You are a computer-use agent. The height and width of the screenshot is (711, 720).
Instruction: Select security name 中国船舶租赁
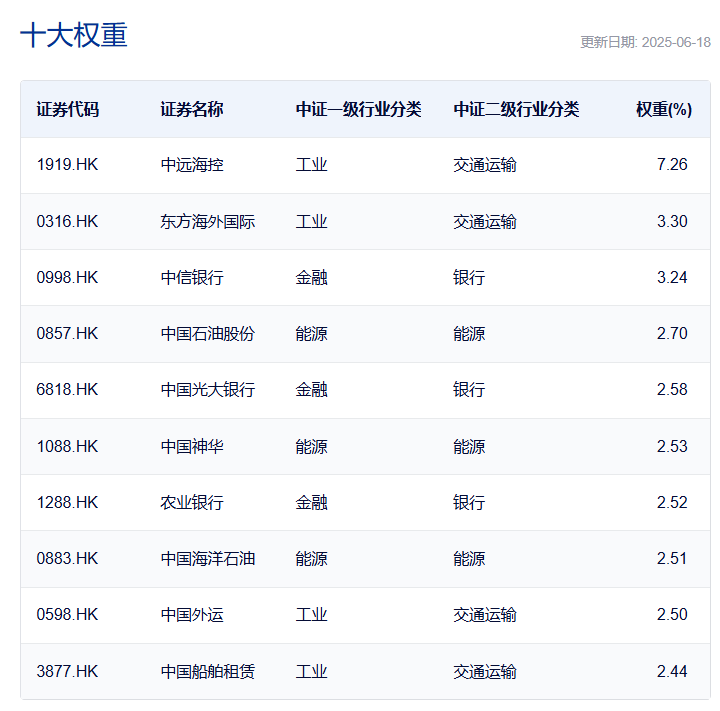click(208, 672)
